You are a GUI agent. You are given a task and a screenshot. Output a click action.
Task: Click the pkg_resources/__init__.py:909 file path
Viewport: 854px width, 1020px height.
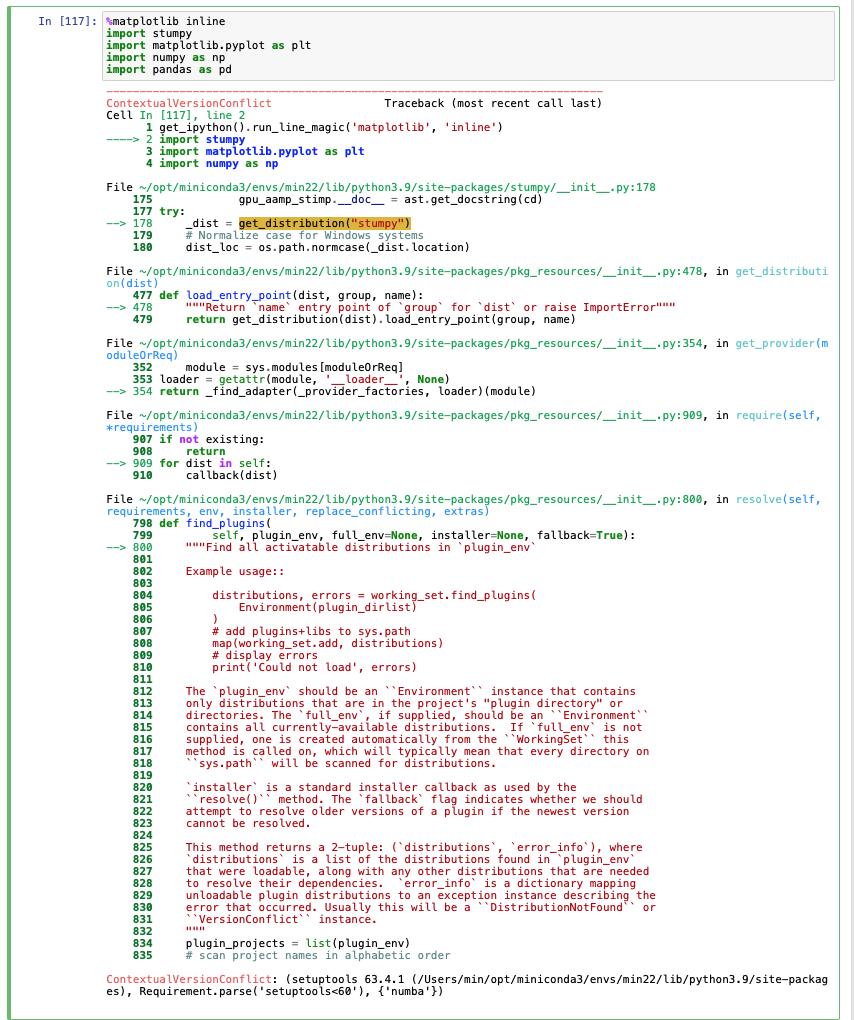point(421,416)
